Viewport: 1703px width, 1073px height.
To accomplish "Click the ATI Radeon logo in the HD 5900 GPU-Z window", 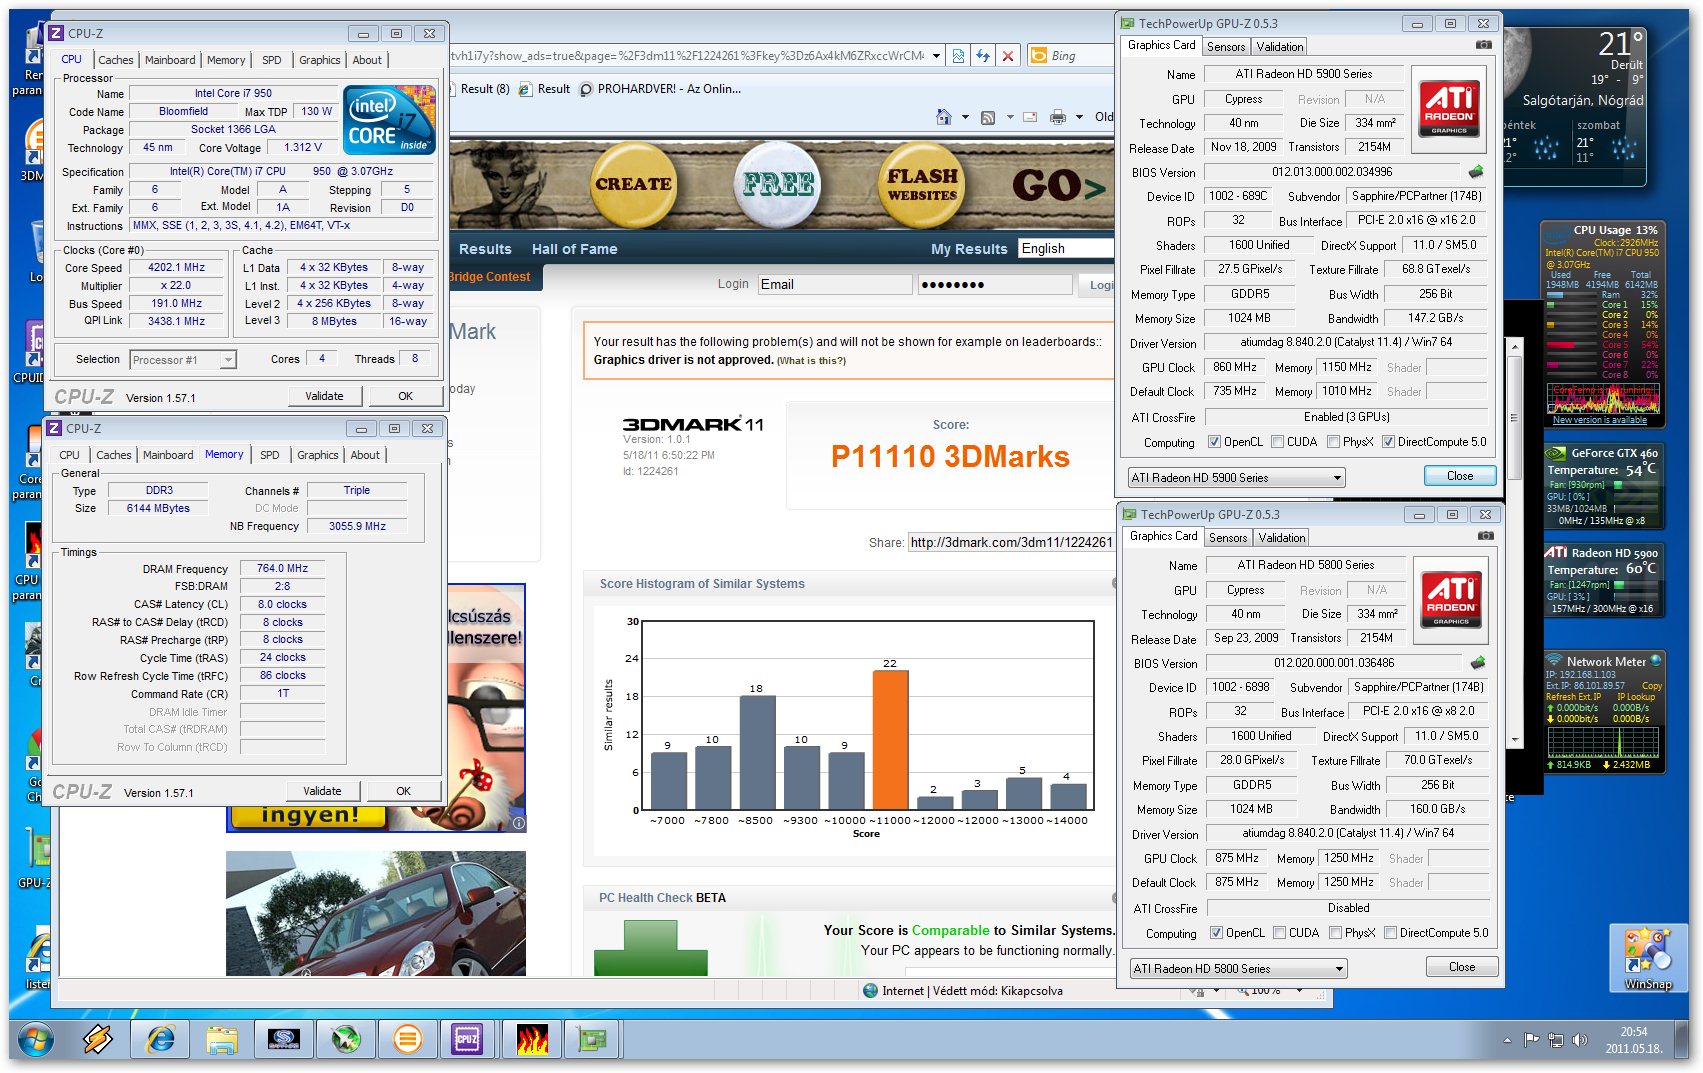I will pos(1449,110).
